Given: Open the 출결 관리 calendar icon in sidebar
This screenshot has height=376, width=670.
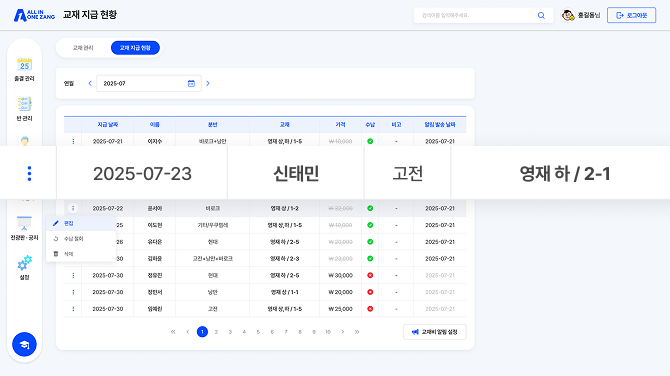Looking at the screenshot, I should click(x=24, y=65).
